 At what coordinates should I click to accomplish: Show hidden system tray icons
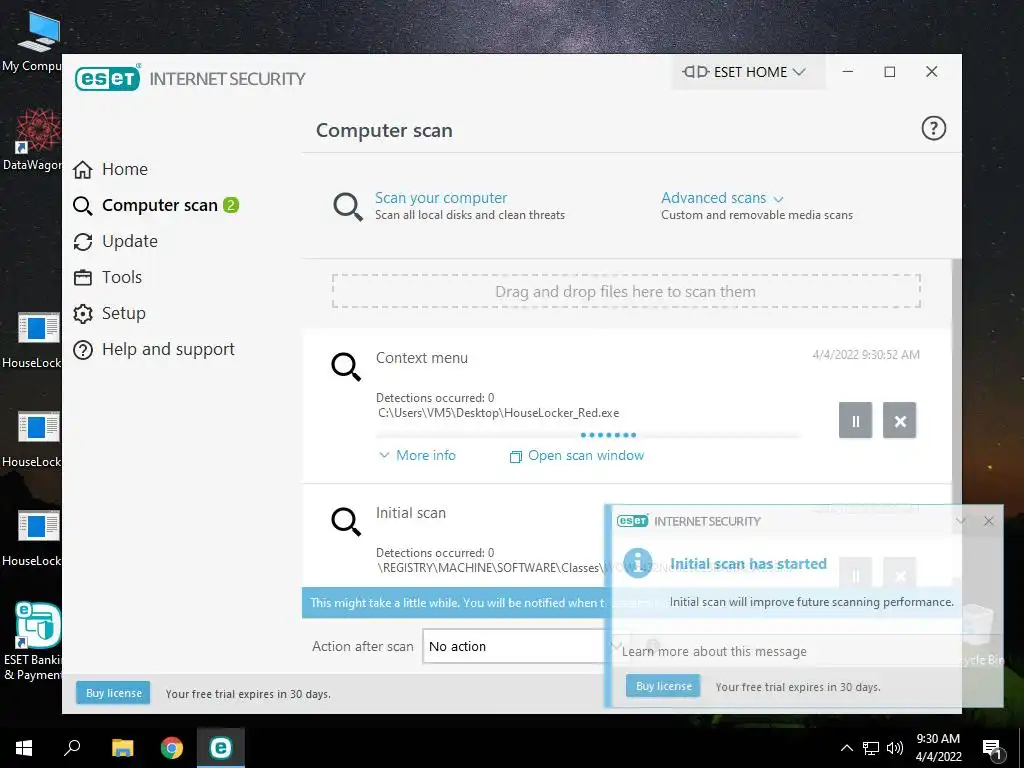click(x=846, y=748)
